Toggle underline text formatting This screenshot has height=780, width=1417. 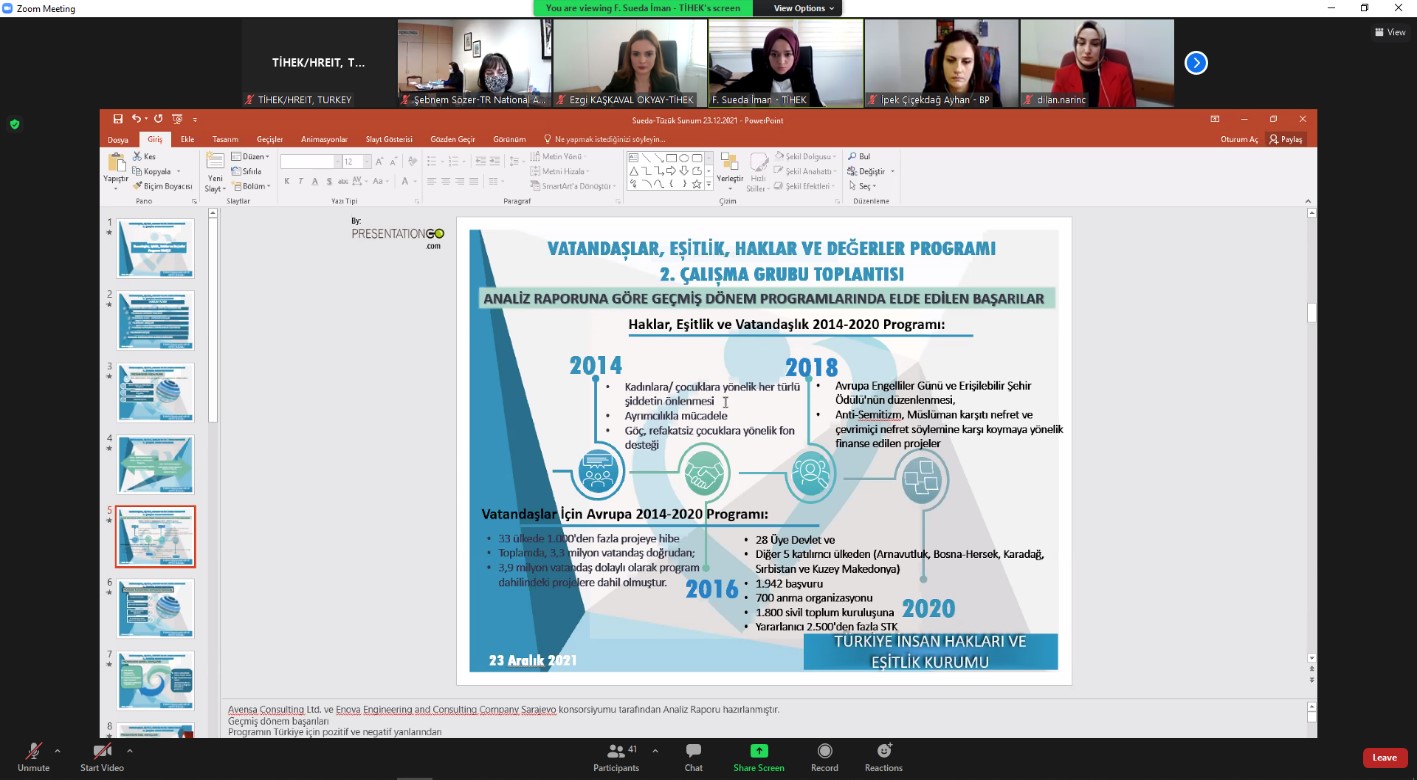pos(315,181)
